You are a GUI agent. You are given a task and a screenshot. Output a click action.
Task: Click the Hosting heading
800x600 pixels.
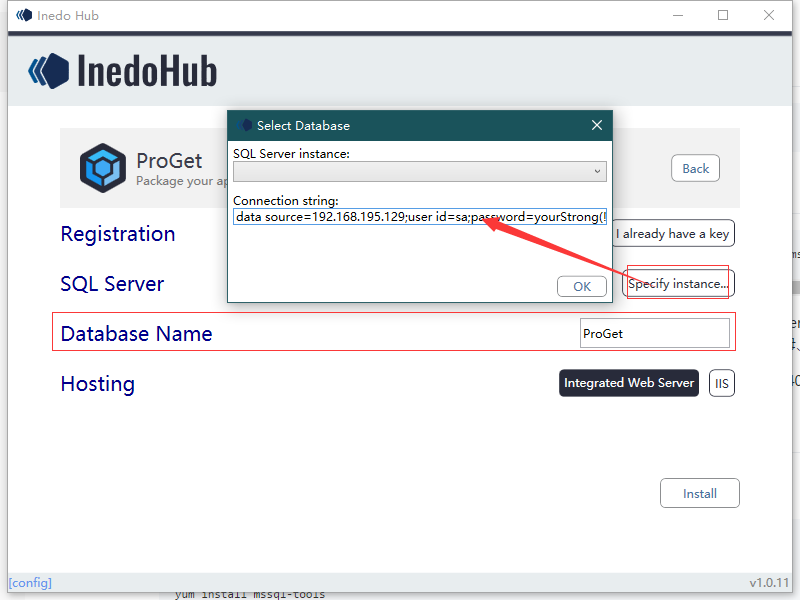pyautogui.click(x=97, y=384)
